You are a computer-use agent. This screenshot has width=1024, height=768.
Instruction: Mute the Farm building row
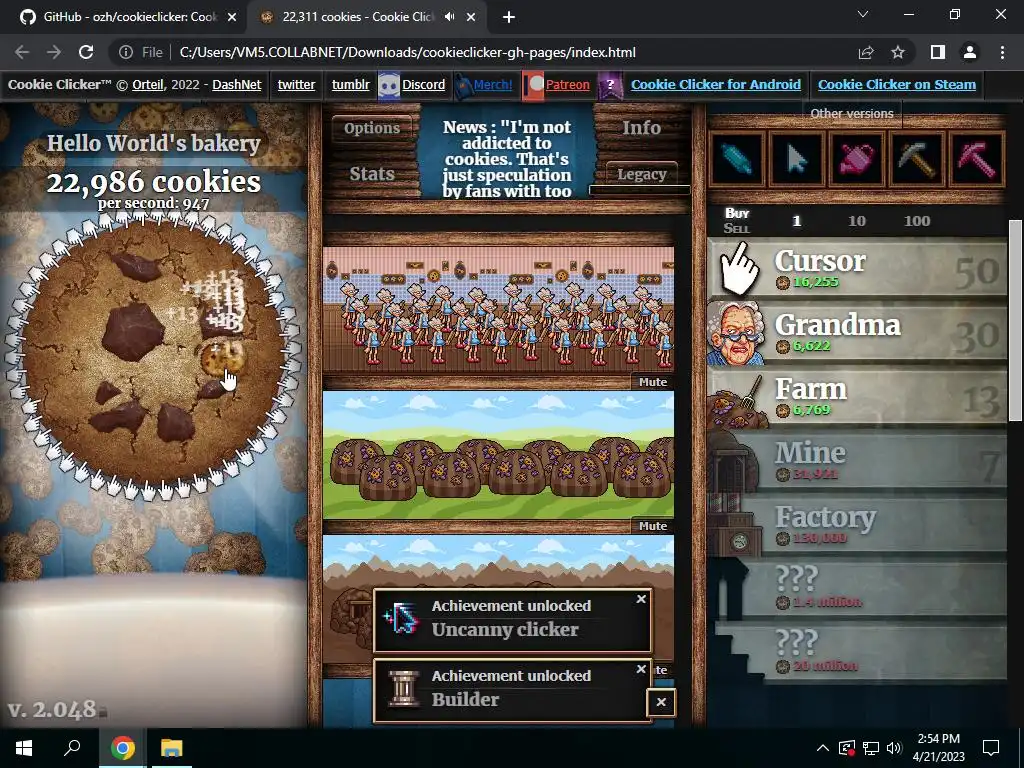[652, 526]
